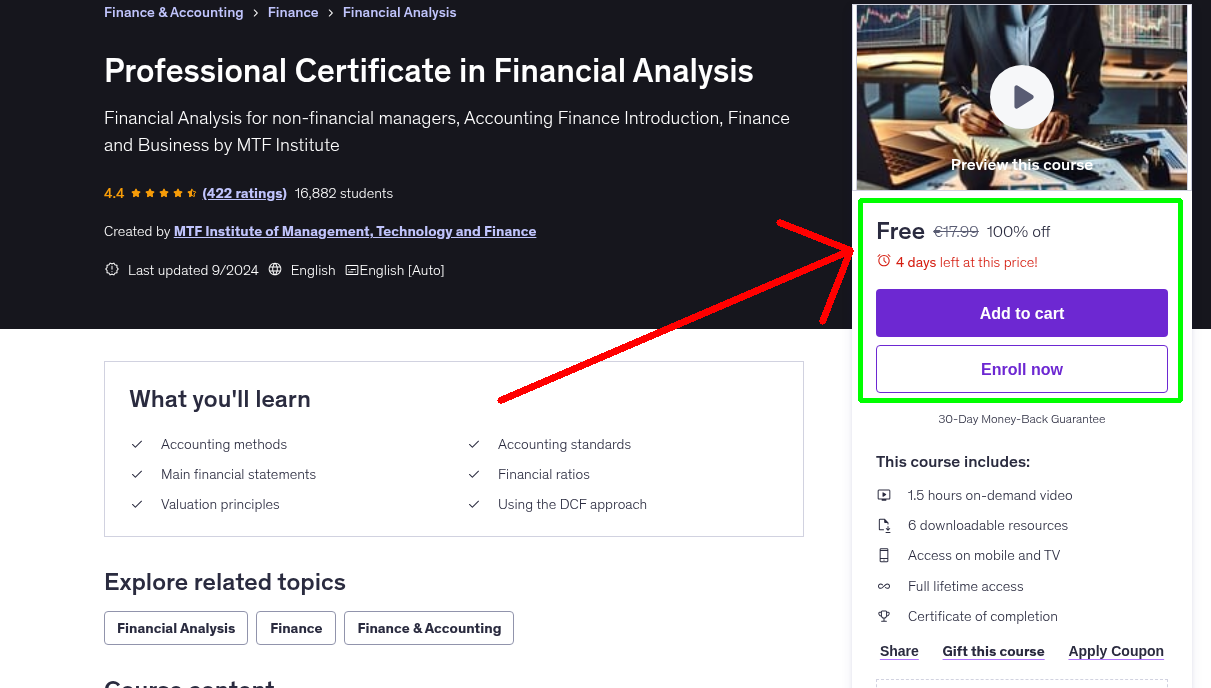The height and width of the screenshot is (688, 1211).
Task: Open the Financial Analysis breadcrumb
Action: point(399,12)
